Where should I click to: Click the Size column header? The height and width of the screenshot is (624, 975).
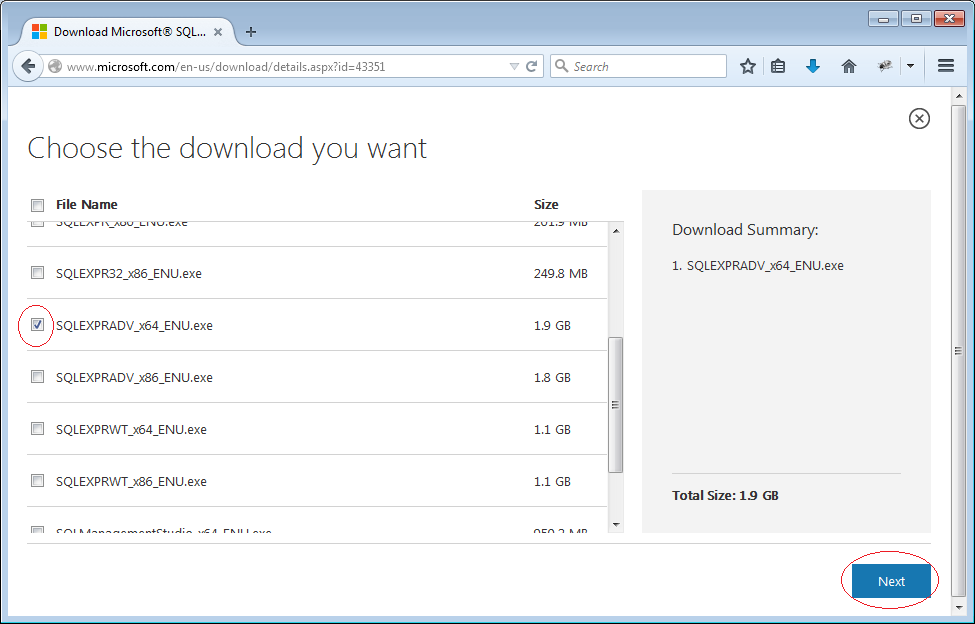tap(546, 204)
